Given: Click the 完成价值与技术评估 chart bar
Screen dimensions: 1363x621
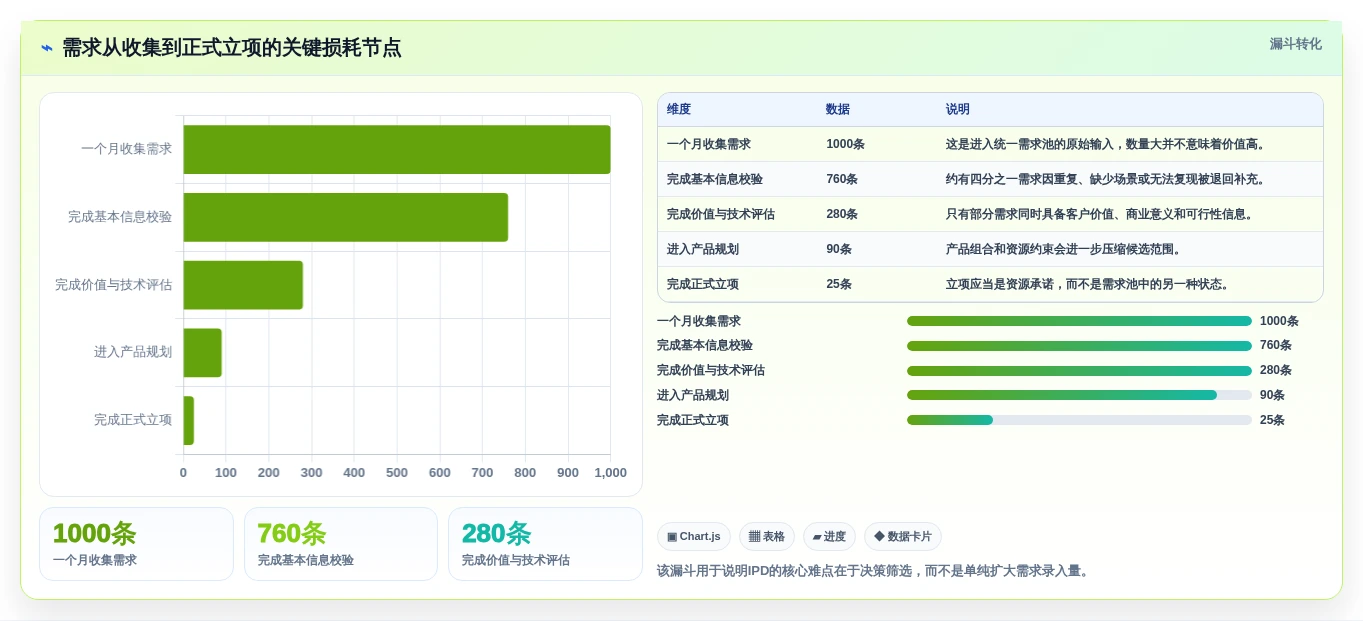Looking at the screenshot, I should [x=243, y=285].
